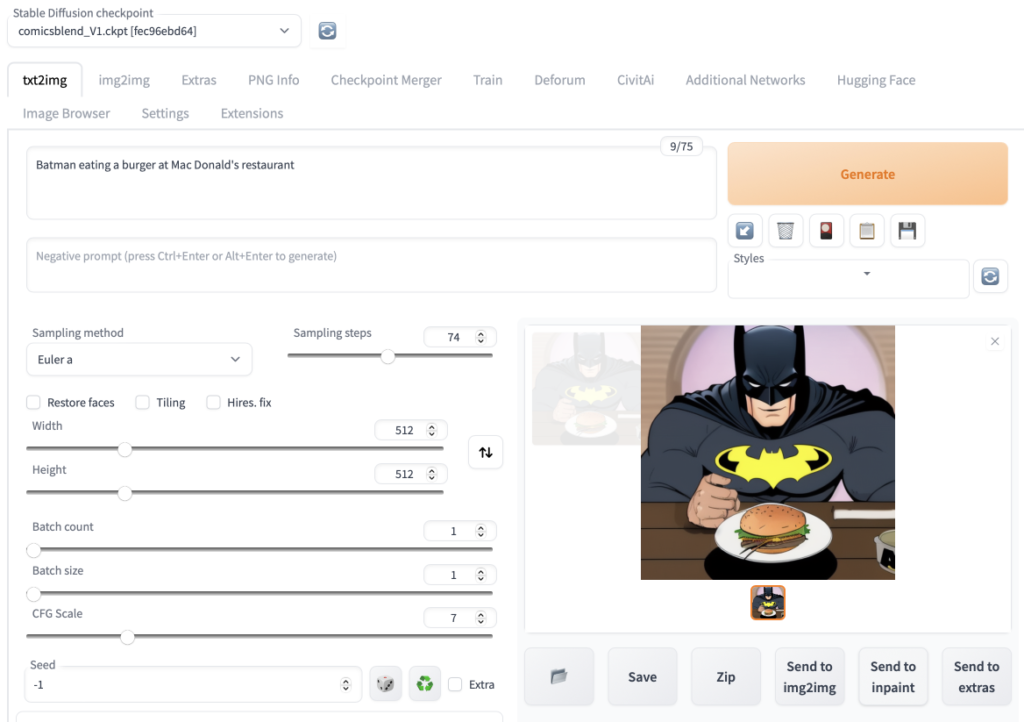Toggle the seed Extra checkbox
The image size is (1024, 722).
[x=455, y=684]
